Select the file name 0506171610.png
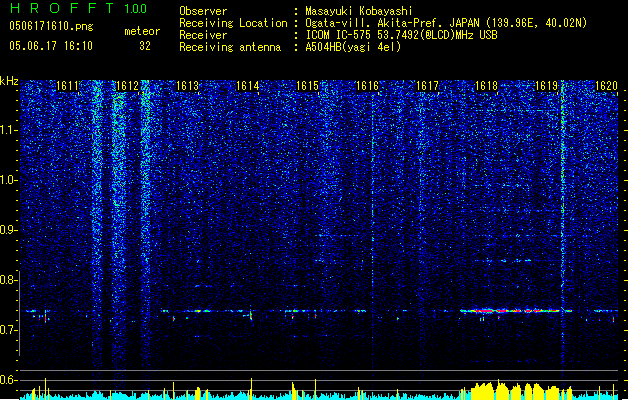 [x=51, y=26]
